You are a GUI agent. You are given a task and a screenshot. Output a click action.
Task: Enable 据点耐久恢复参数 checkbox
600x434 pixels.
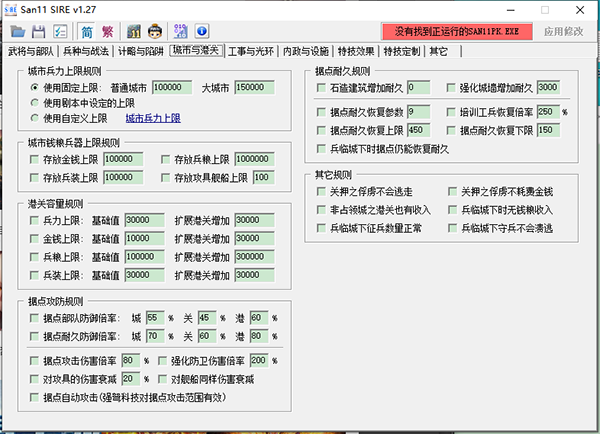coord(321,112)
